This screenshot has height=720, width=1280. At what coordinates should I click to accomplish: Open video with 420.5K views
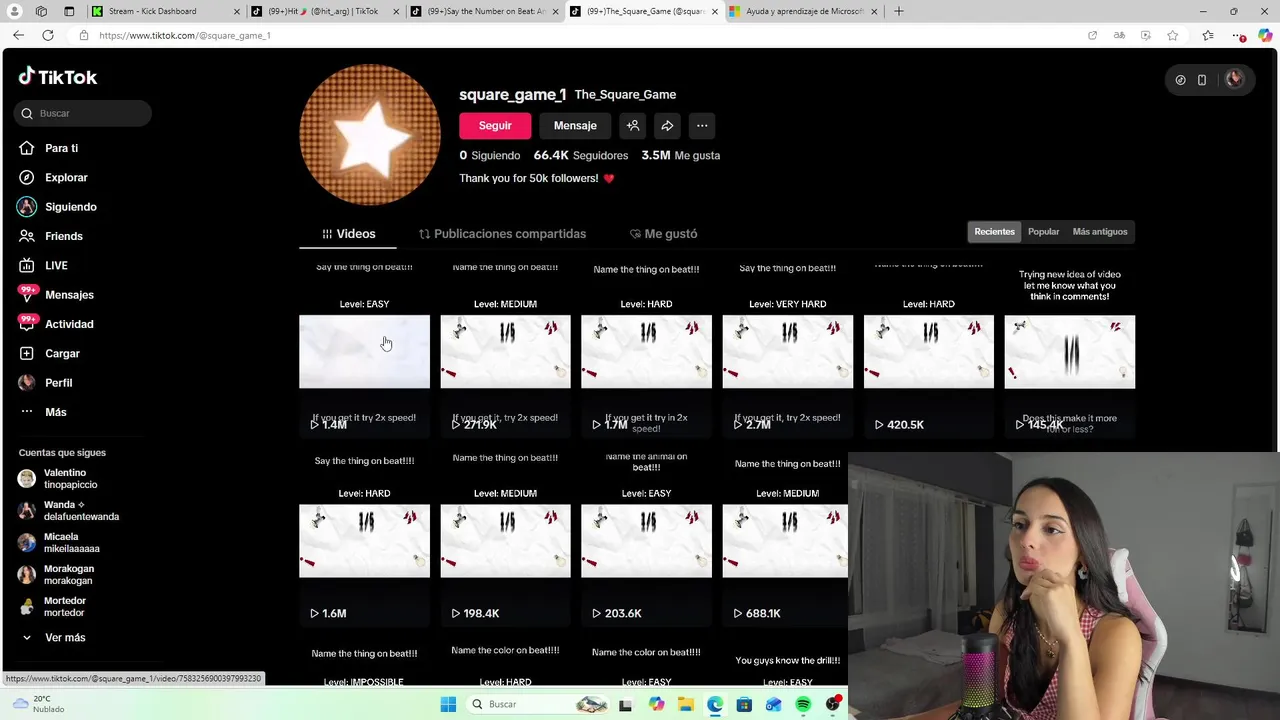click(928, 352)
